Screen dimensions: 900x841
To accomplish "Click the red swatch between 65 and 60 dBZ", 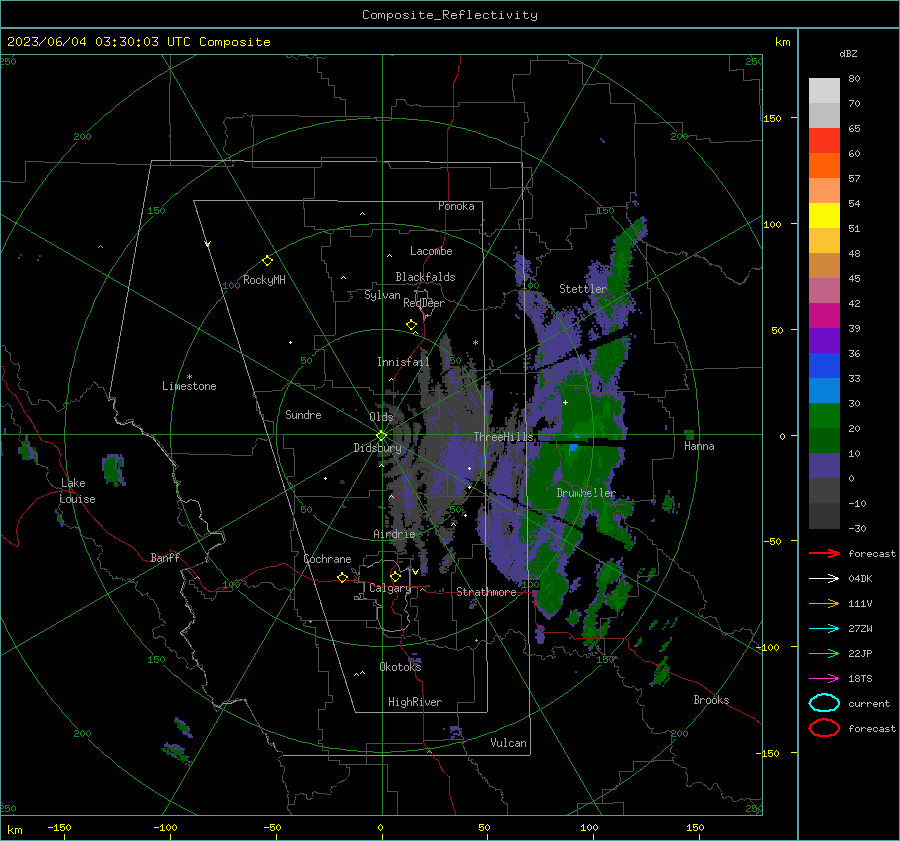I will pos(824,141).
